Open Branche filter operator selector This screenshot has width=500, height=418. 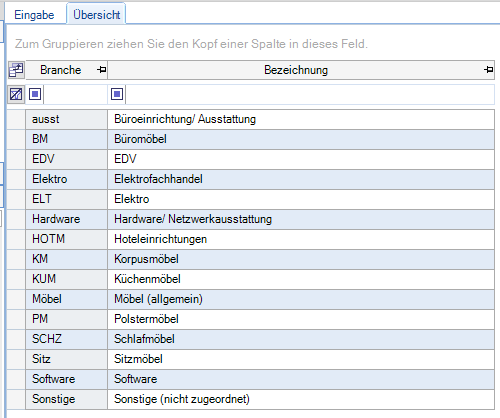coord(35,94)
